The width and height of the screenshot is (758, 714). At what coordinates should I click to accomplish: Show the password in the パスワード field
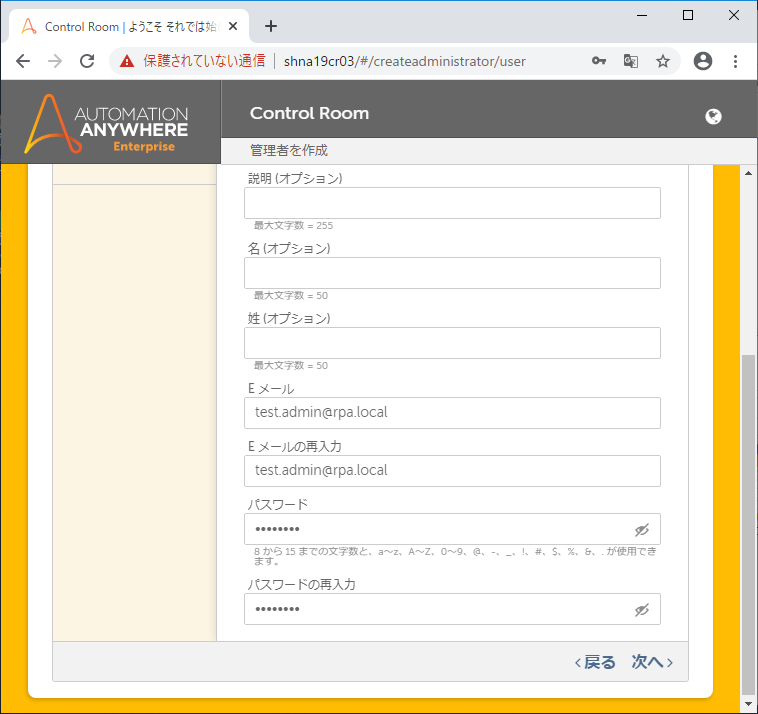click(641, 530)
